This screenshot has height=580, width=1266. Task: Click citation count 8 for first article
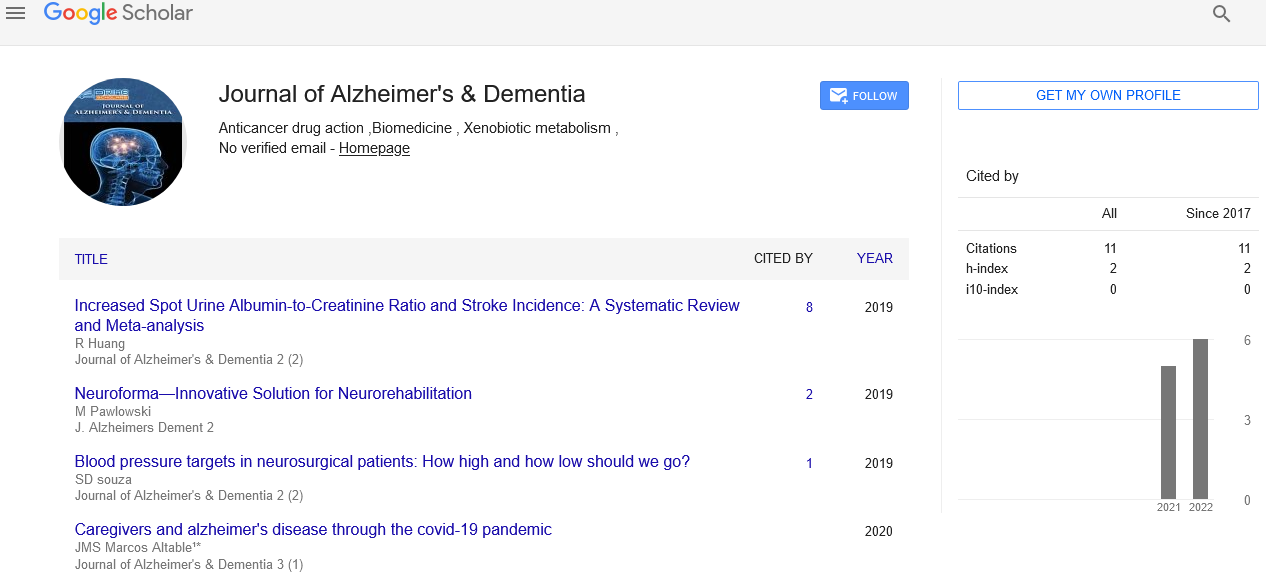pos(809,307)
